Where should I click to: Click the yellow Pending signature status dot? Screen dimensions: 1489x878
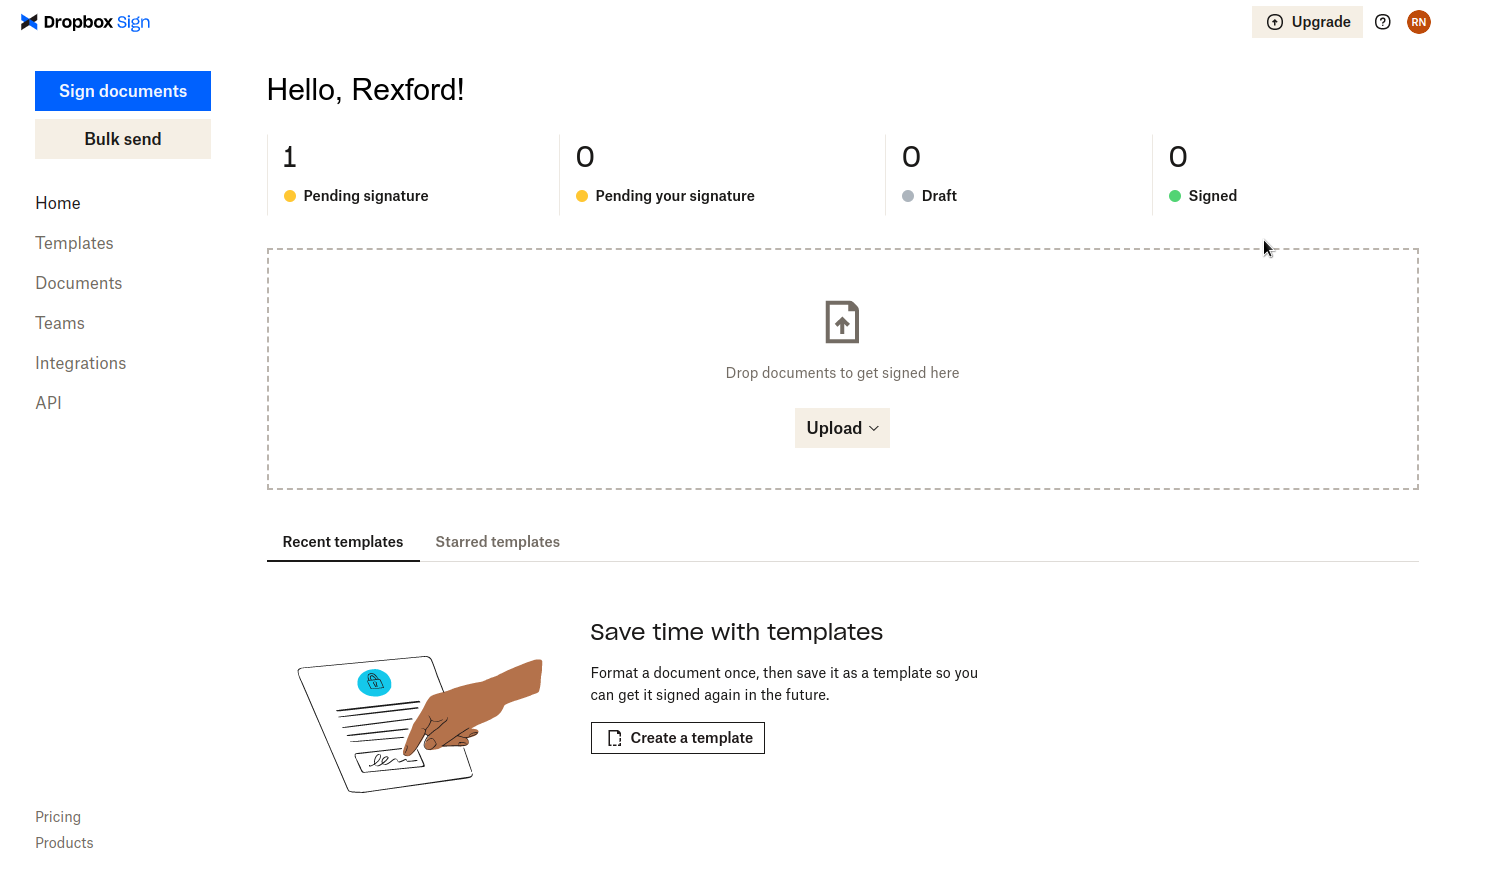pos(289,196)
